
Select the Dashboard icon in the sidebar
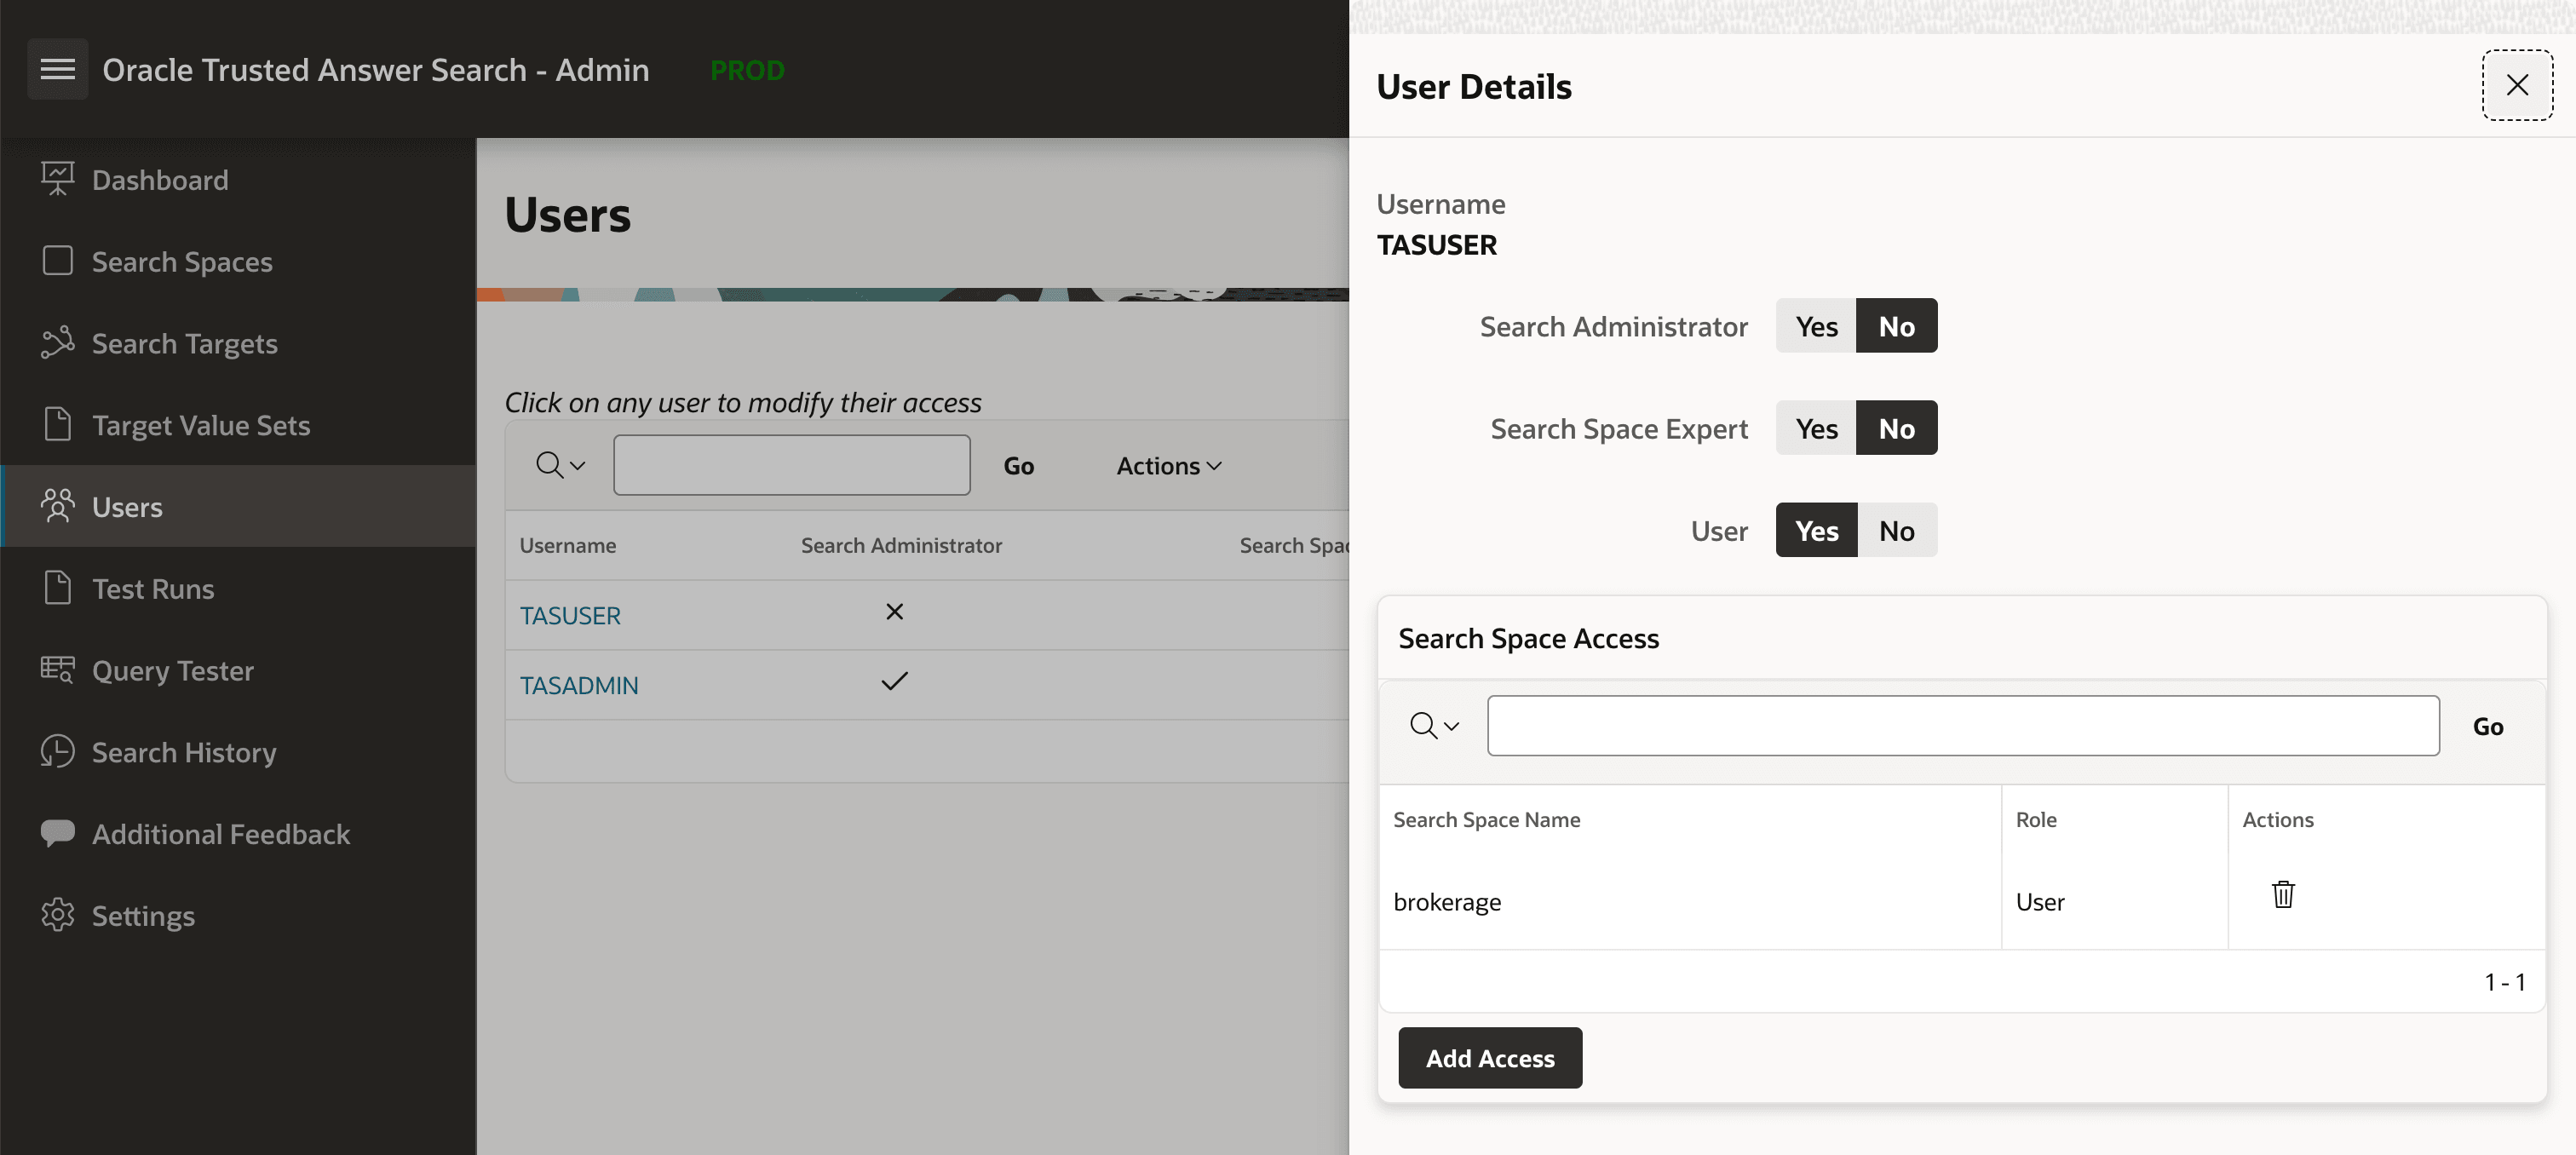(57, 178)
